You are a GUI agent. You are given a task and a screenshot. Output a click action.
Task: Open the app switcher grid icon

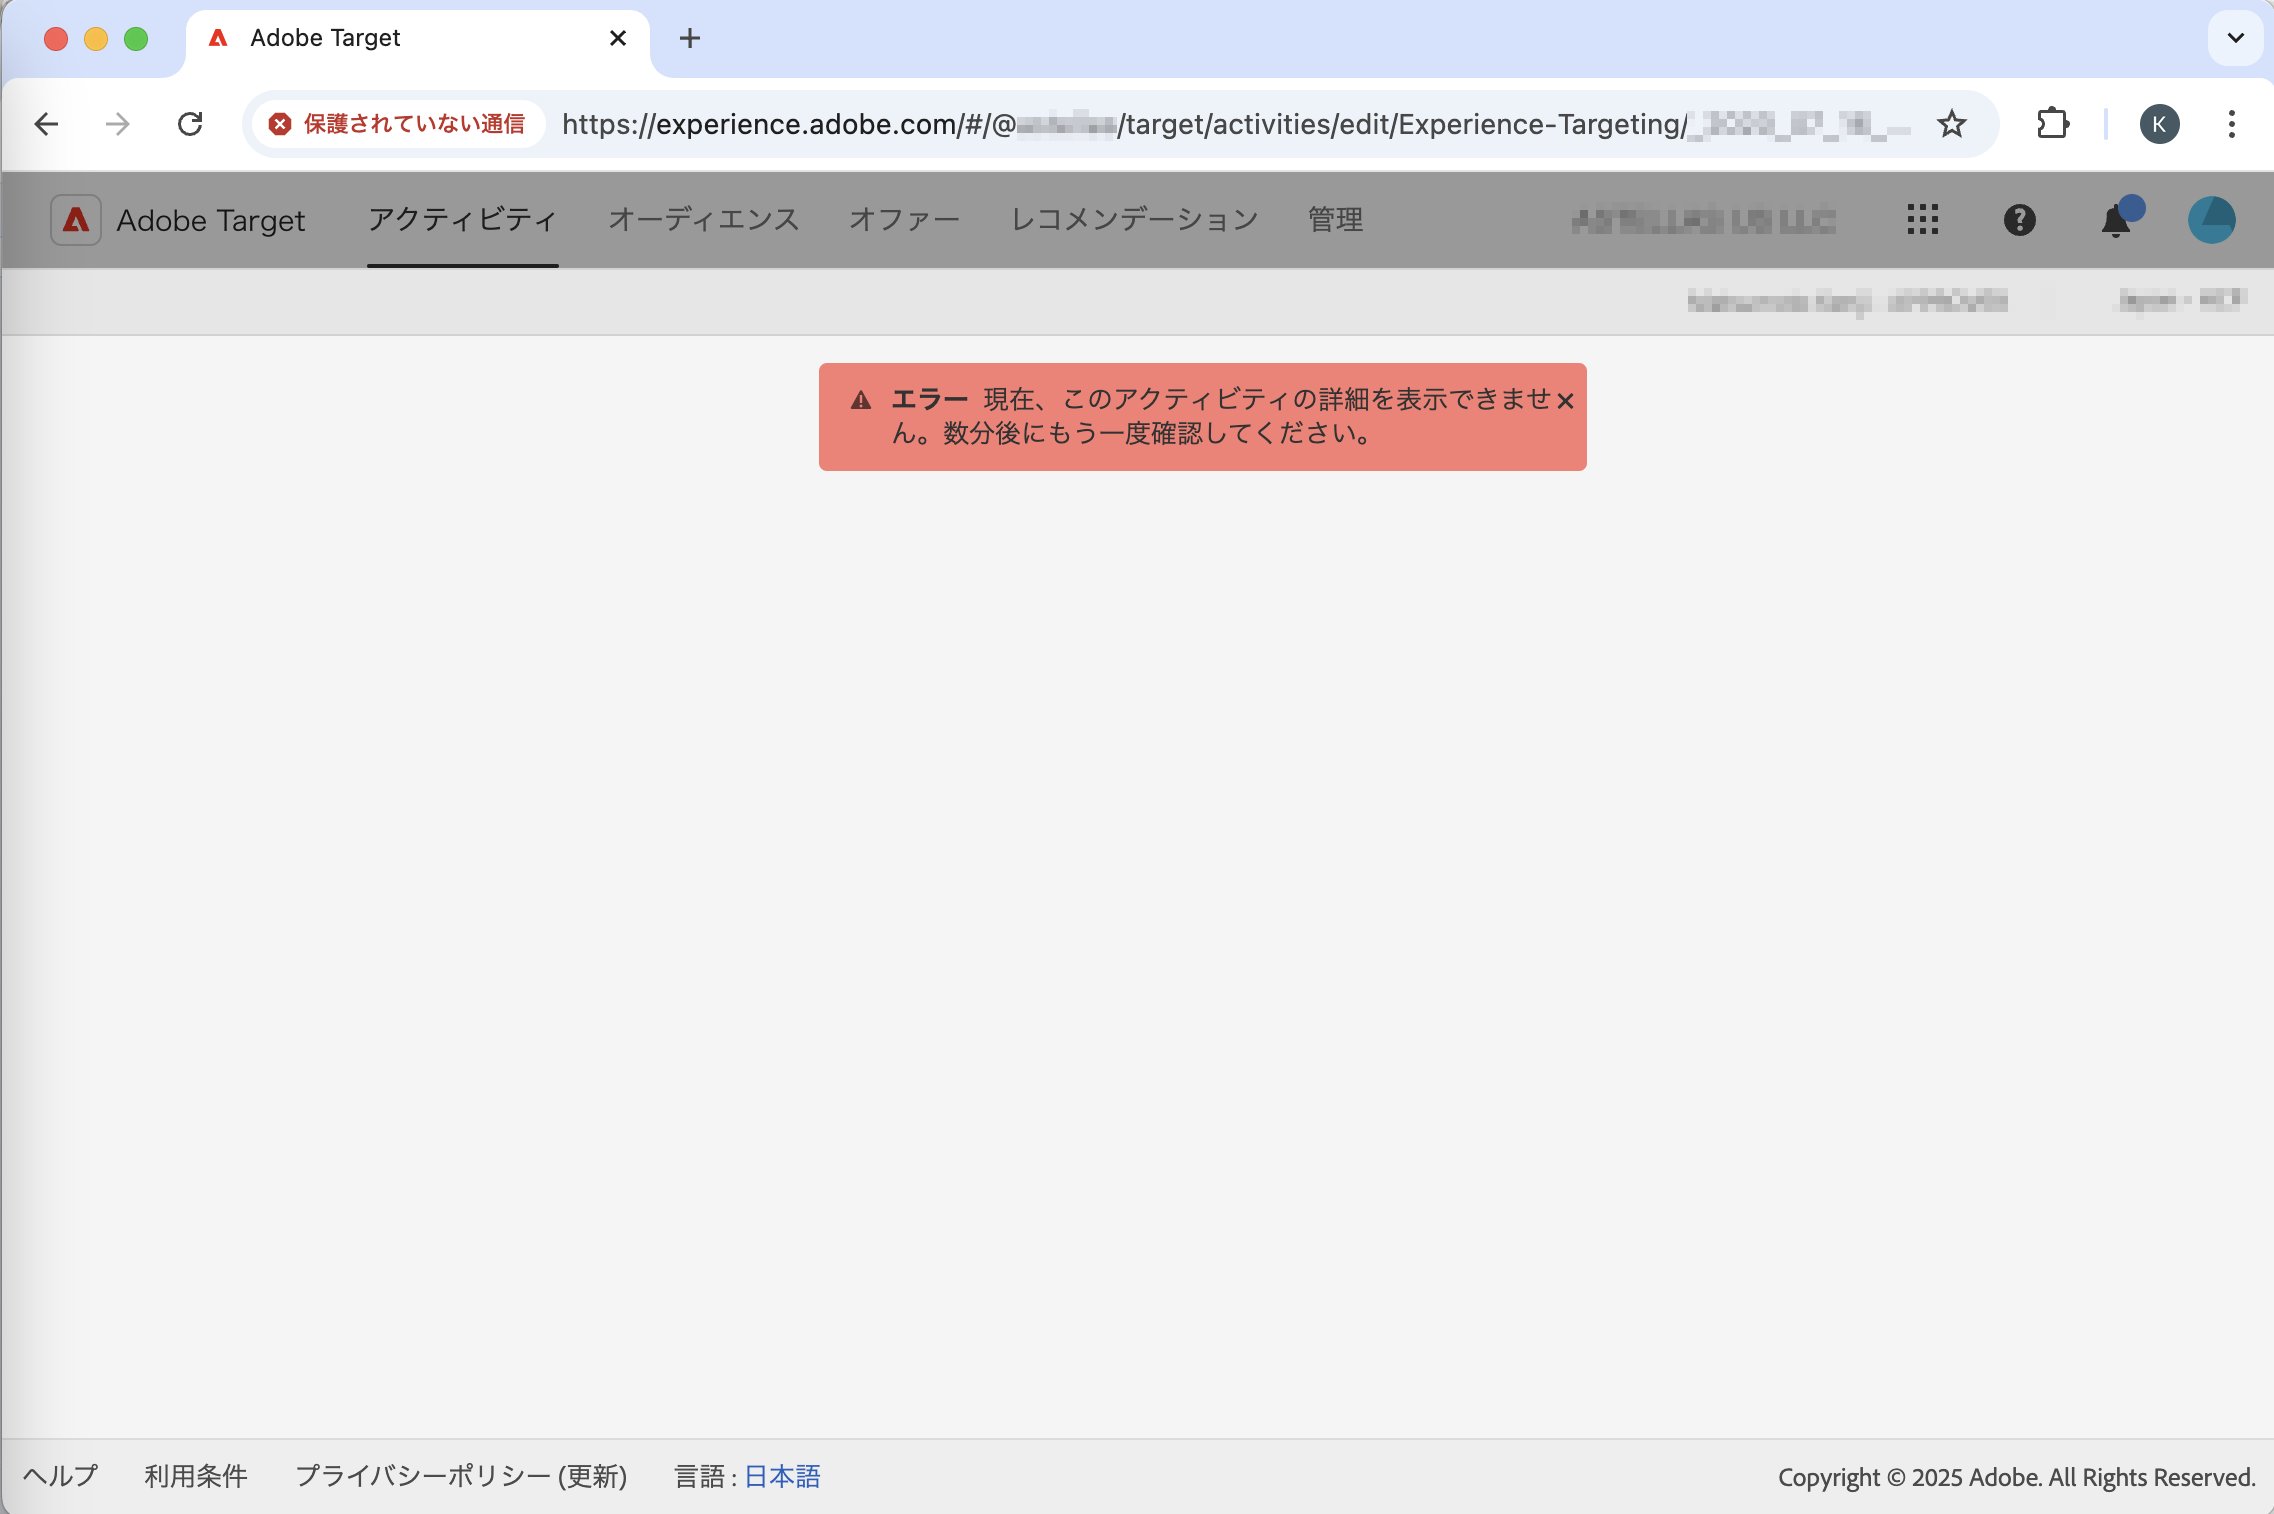point(1922,219)
